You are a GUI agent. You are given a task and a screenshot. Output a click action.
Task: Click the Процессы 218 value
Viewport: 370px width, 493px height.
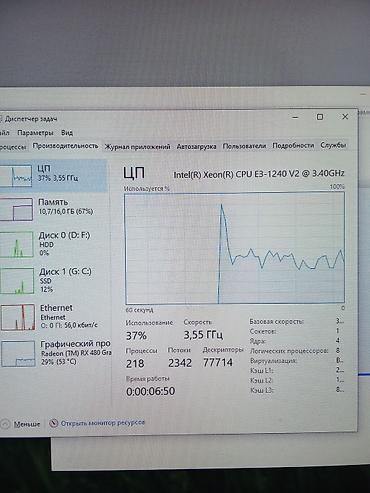coord(135,363)
